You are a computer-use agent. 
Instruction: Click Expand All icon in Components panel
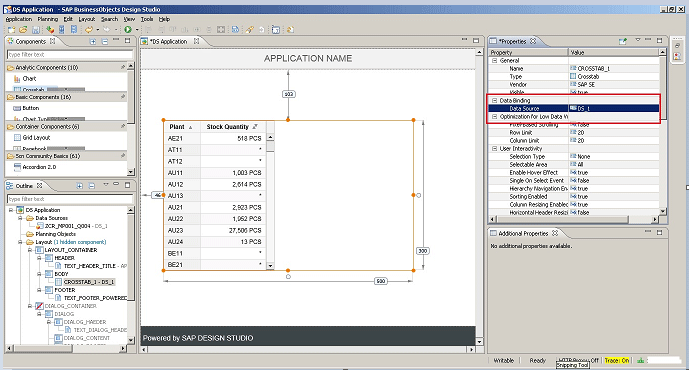point(93,41)
